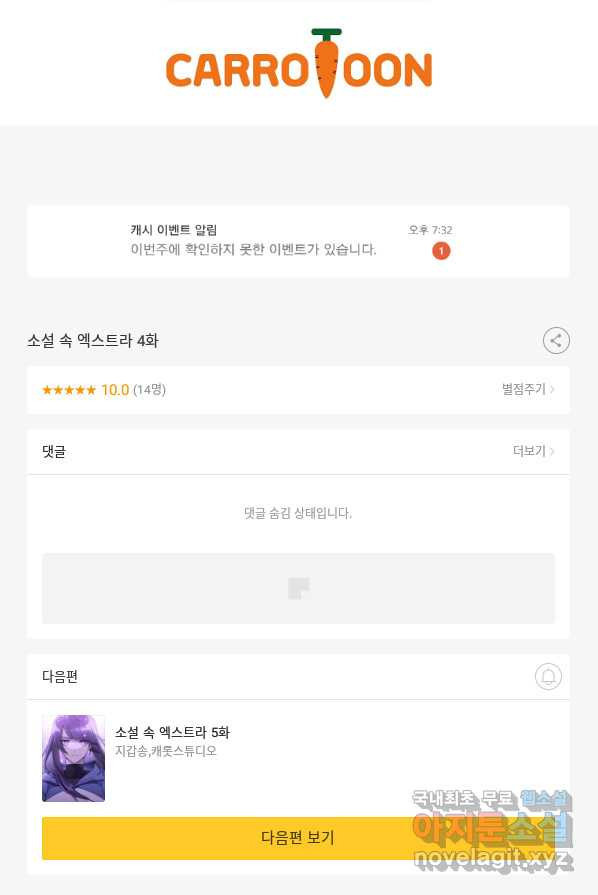Click the CARROTOON carrot logo
This screenshot has width=598, height=895.
pos(299,63)
